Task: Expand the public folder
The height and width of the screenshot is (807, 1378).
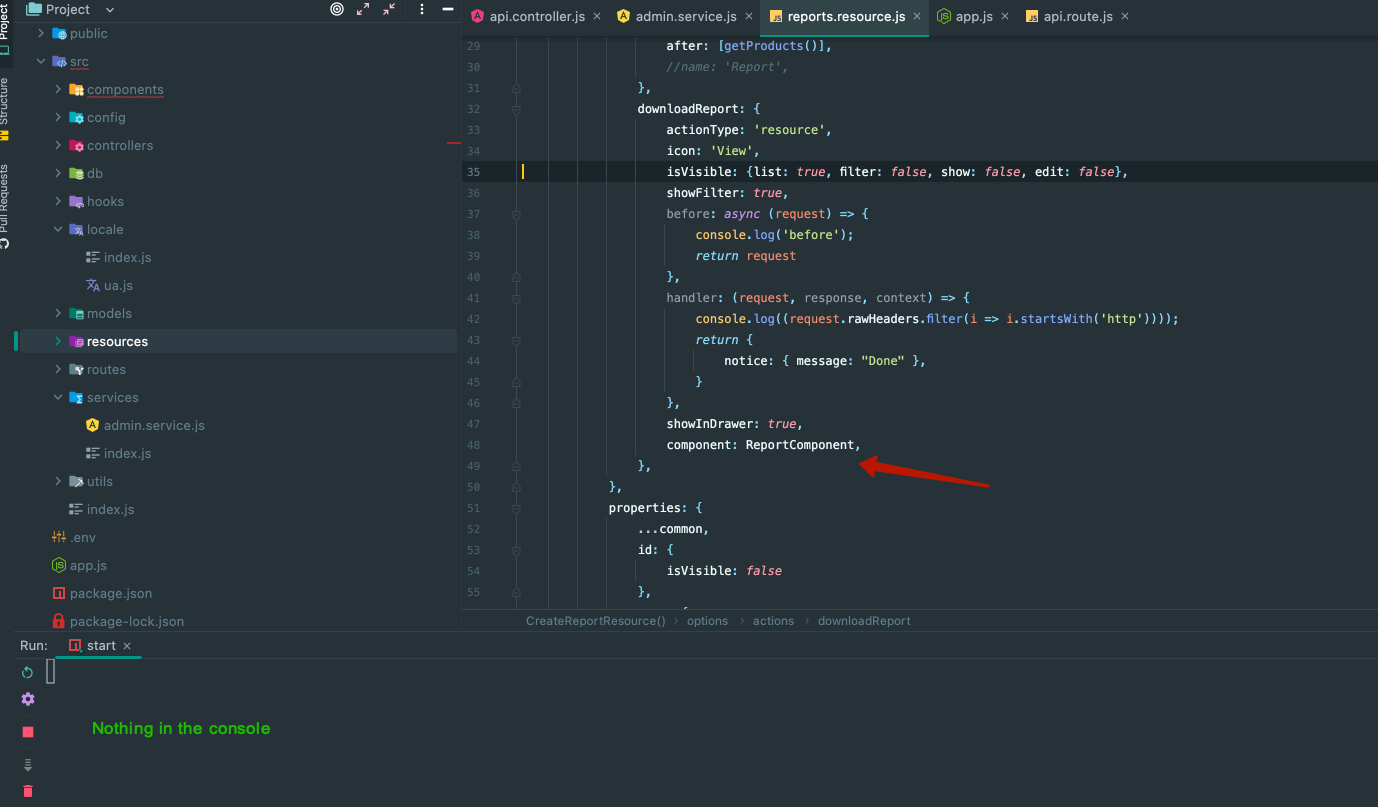Action: 41,33
